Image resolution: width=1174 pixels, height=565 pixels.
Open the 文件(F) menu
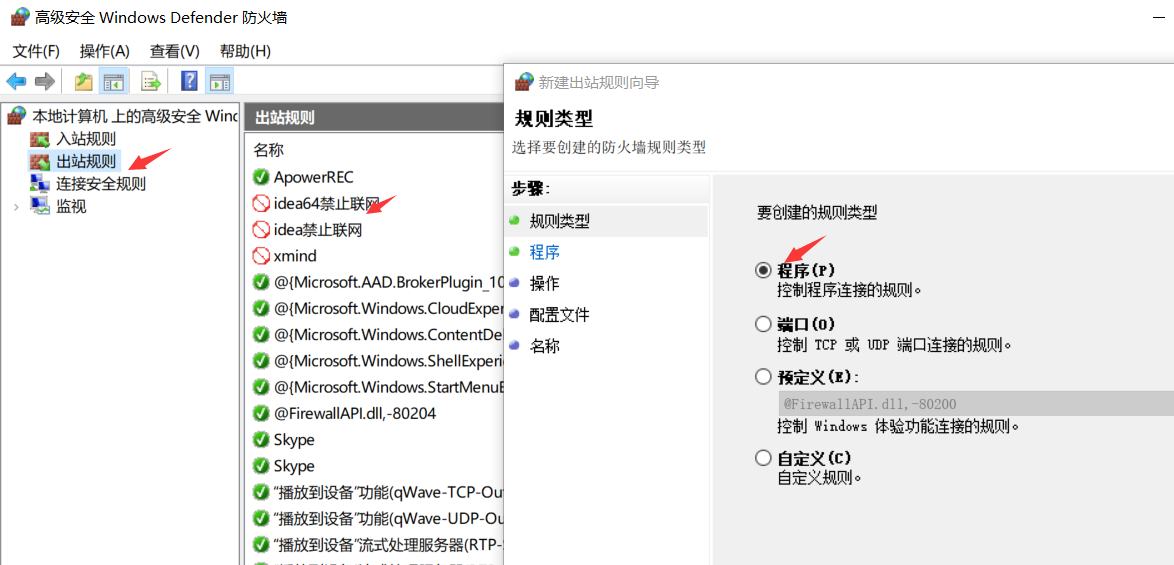tap(36, 51)
